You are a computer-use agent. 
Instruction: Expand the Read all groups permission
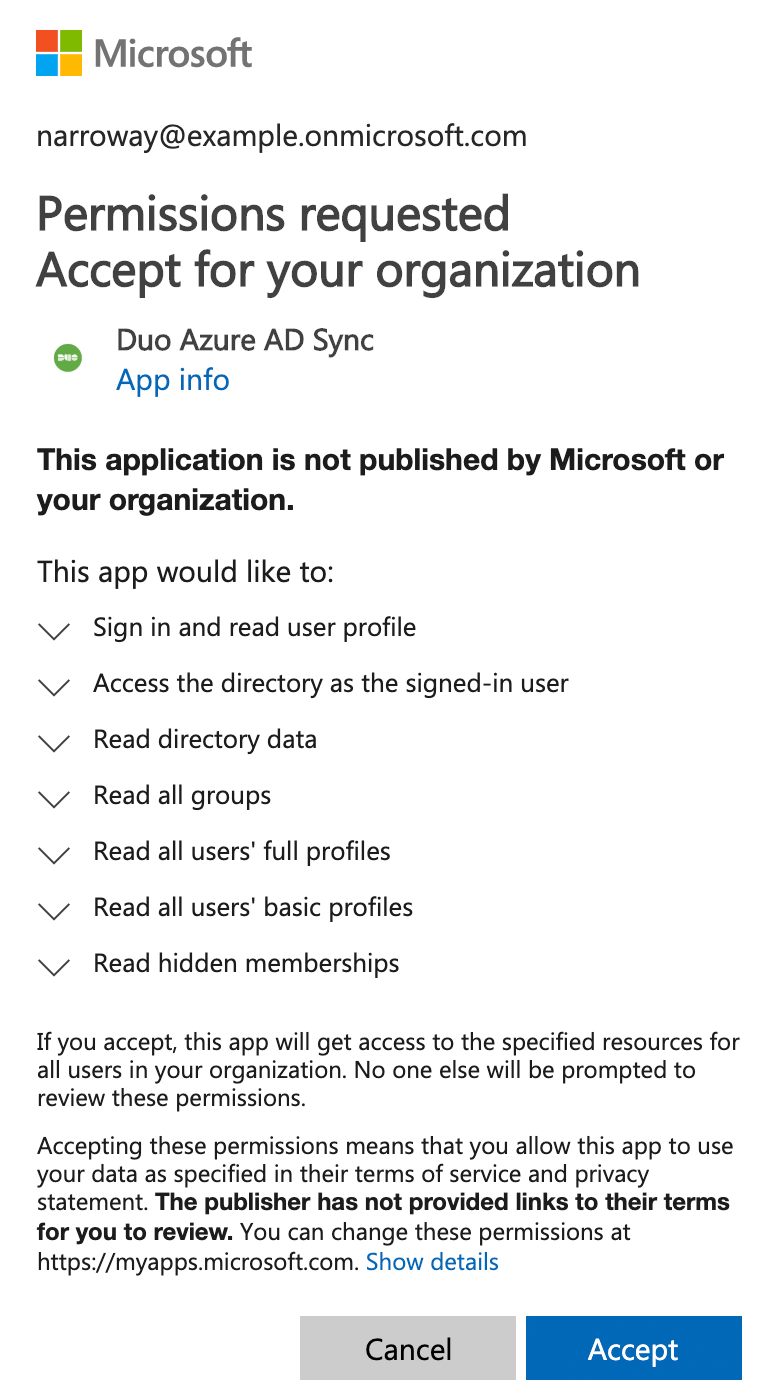(54, 798)
